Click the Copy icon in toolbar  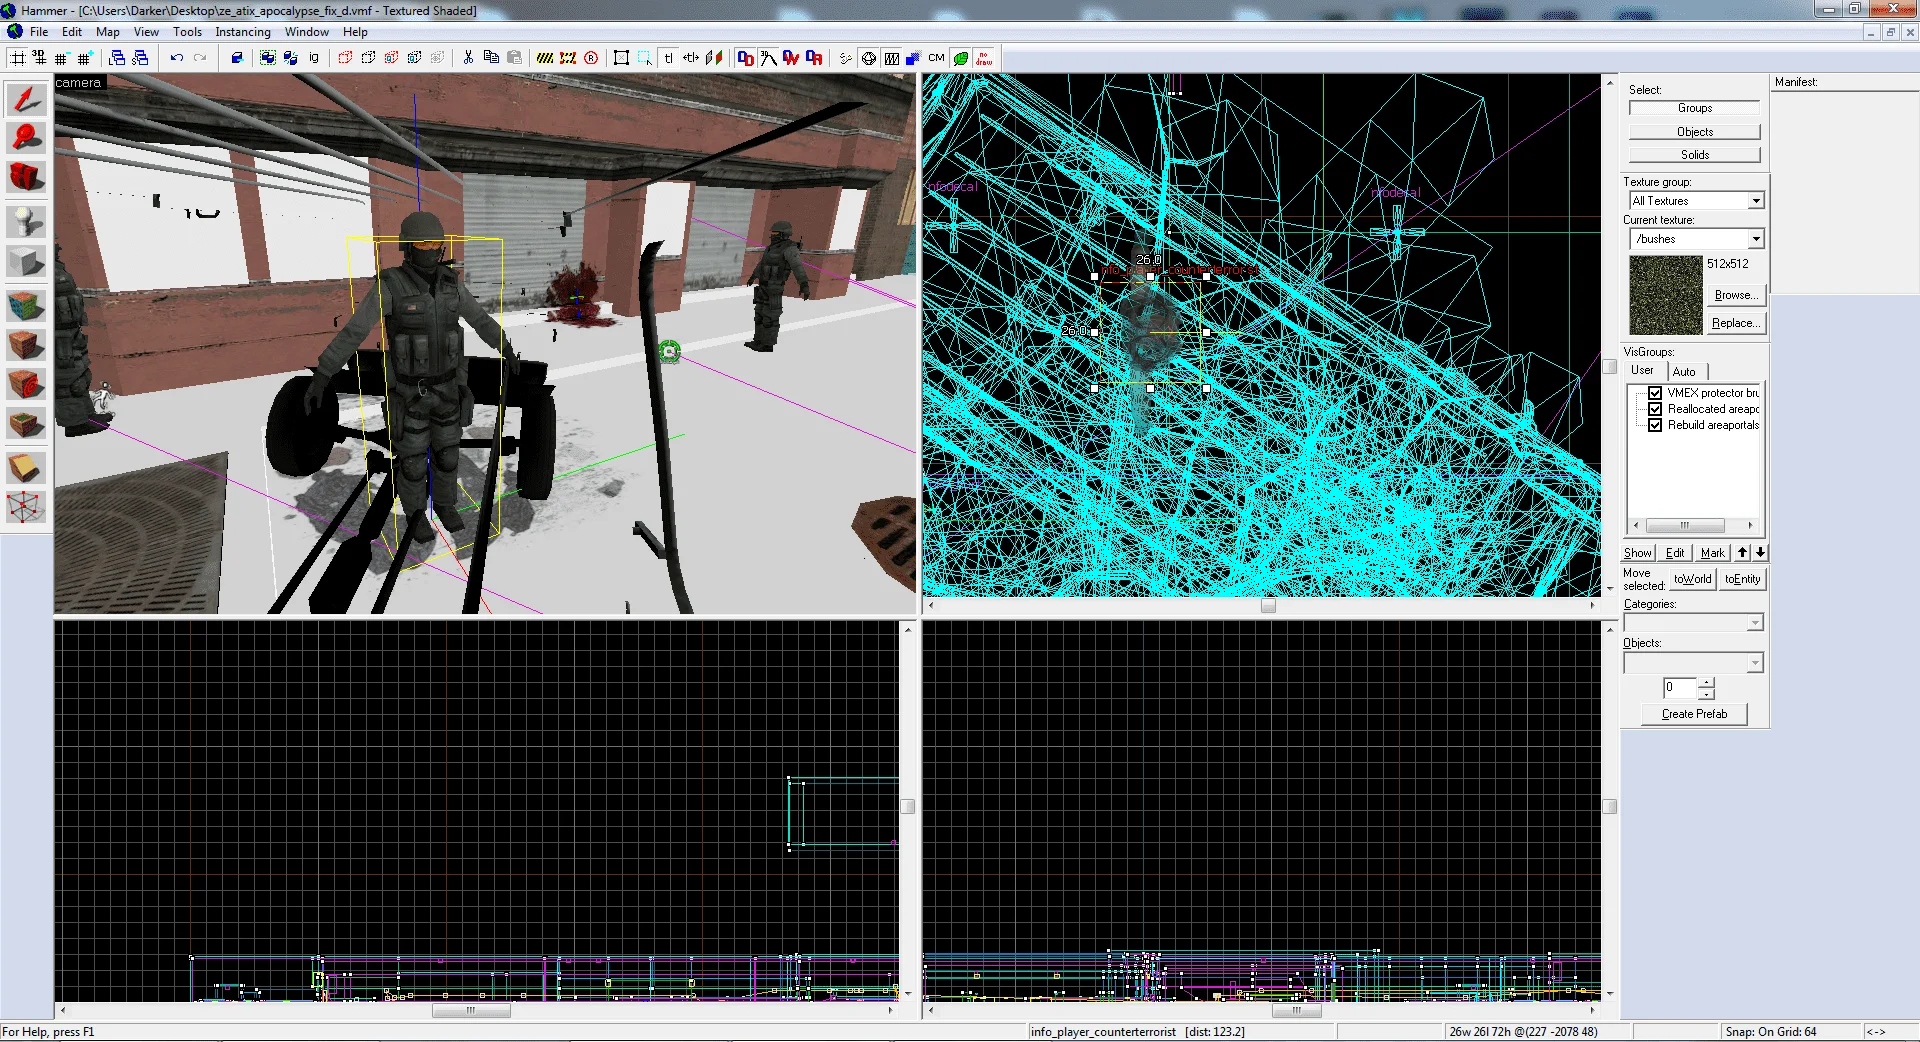point(491,58)
